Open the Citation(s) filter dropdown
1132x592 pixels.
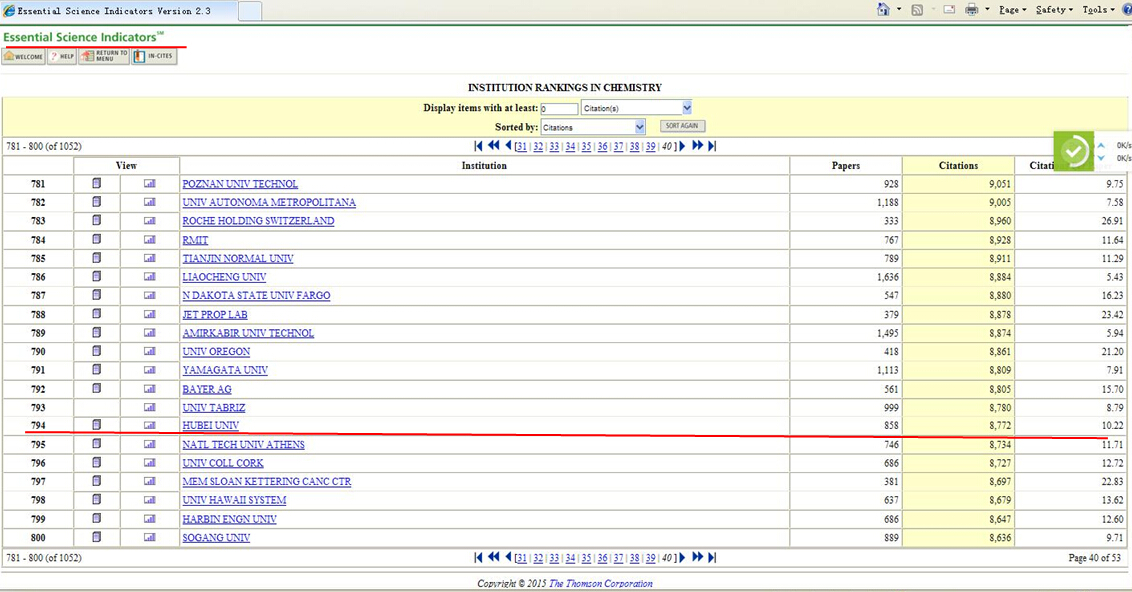(x=637, y=108)
